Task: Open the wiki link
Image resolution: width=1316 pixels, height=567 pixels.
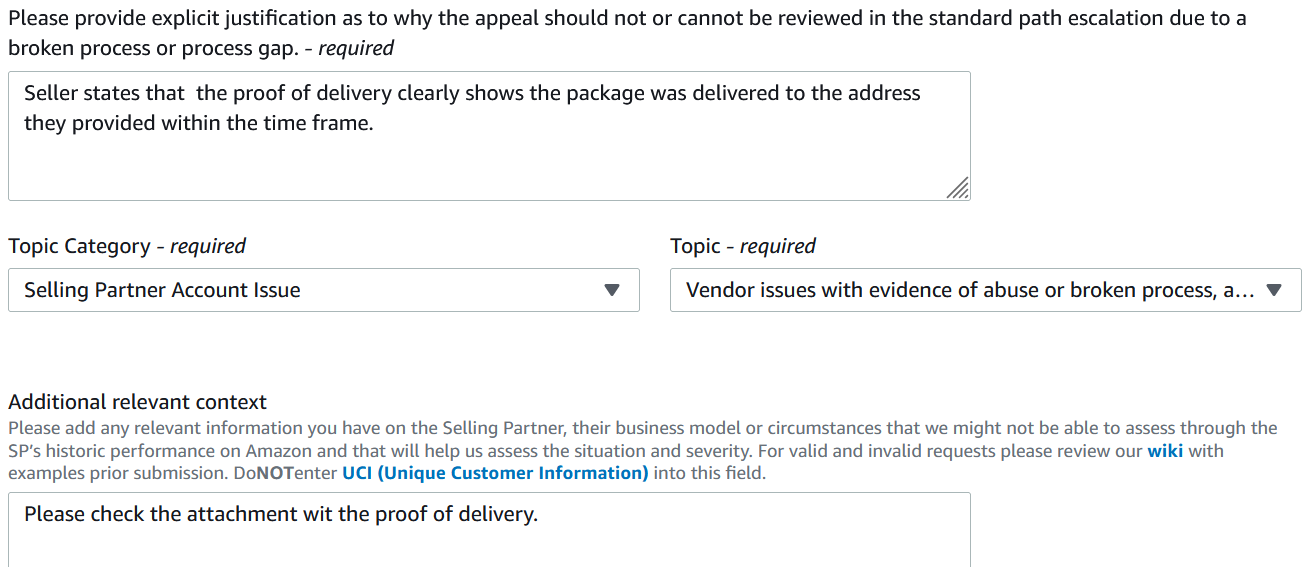Action: pos(1165,451)
